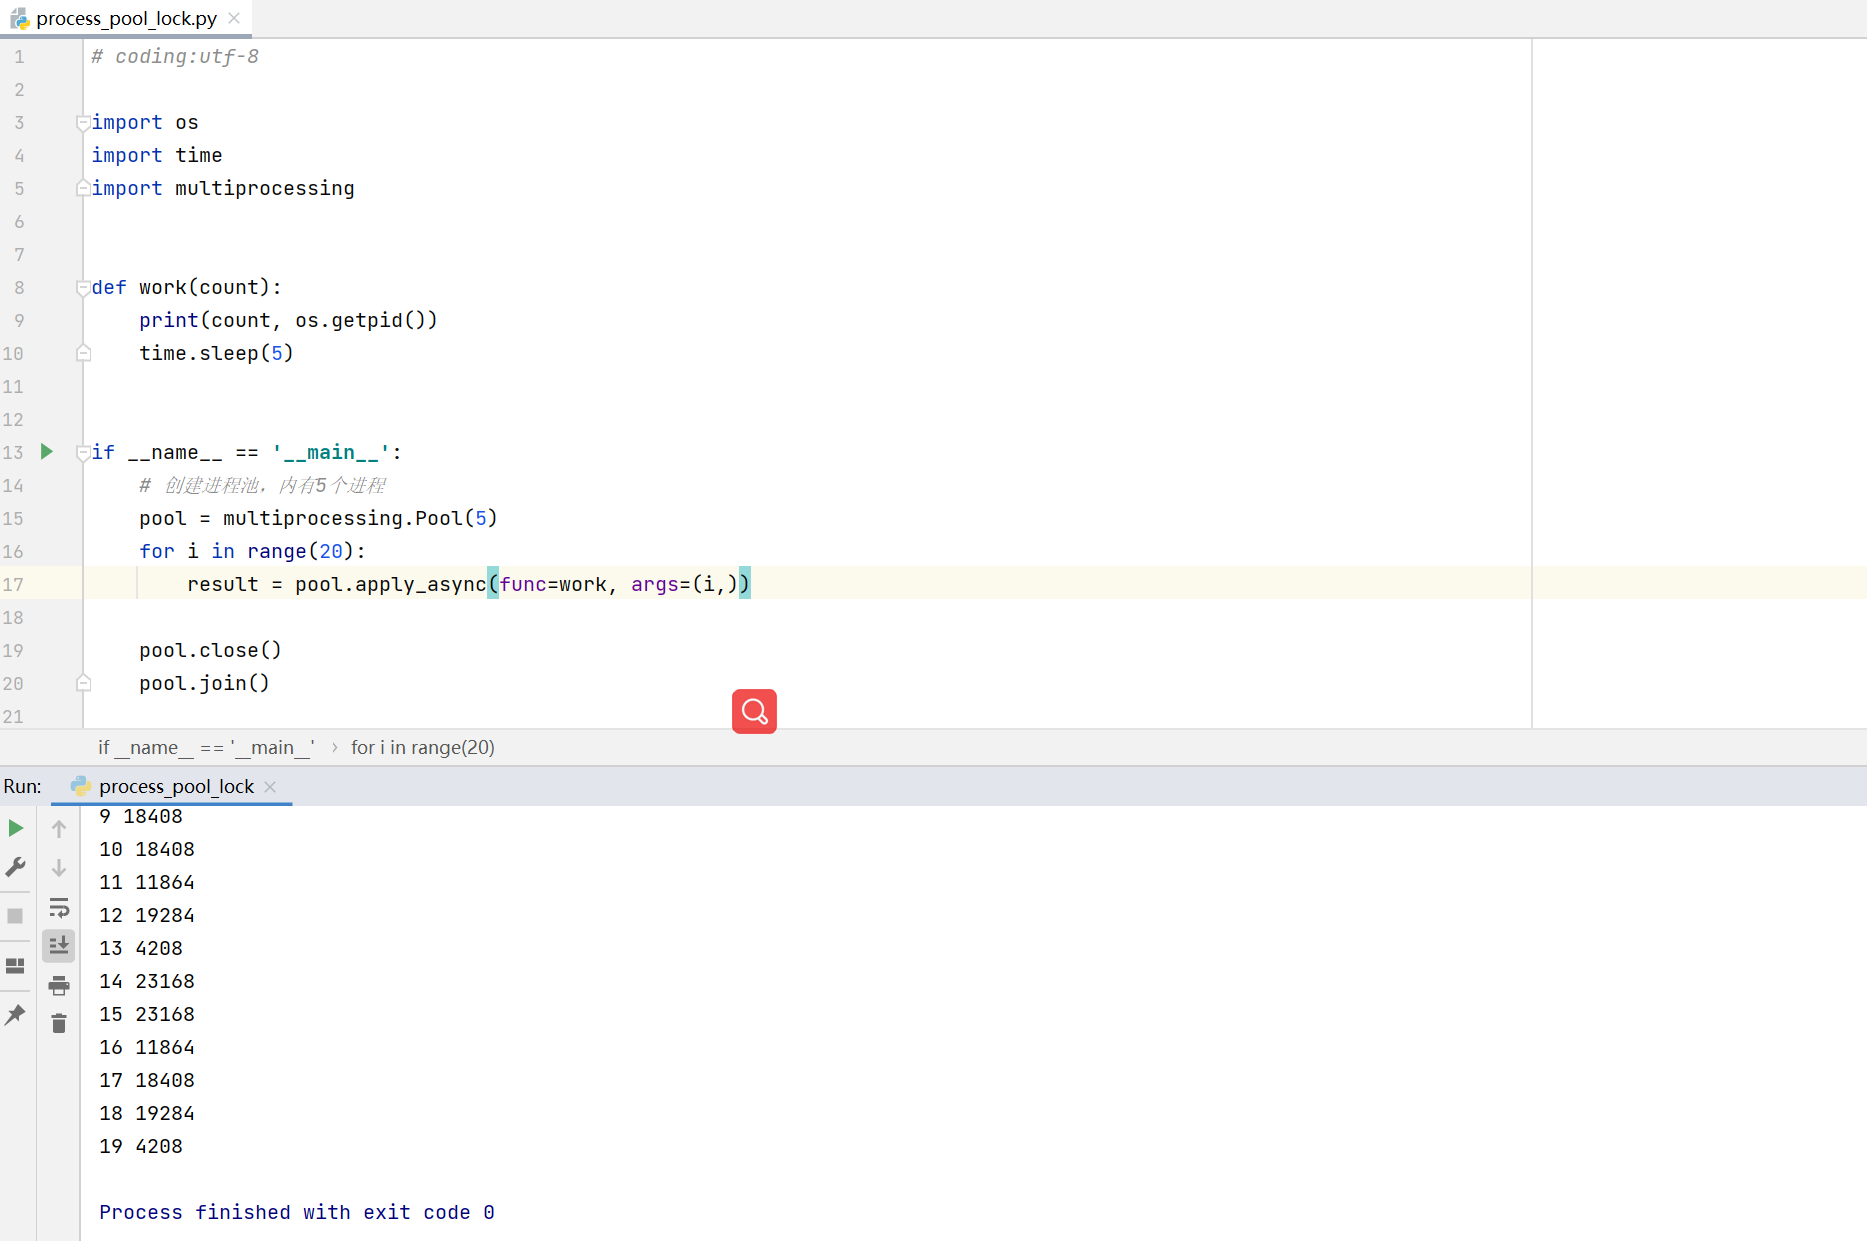Pin the run tab with pin icon
The height and width of the screenshot is (1241, 1867).
[x=15, y=1015]
